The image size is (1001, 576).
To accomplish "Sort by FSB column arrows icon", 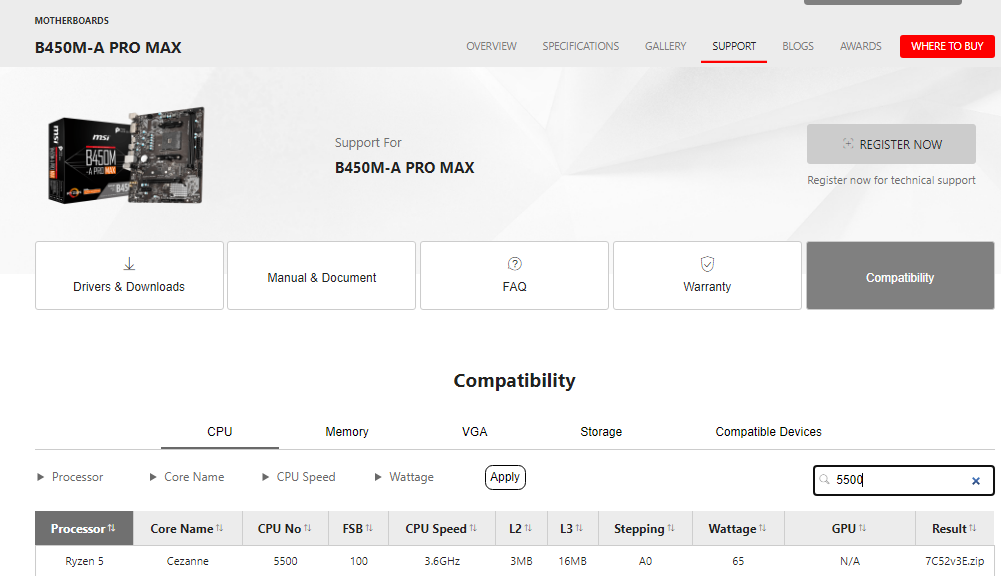I will [369, 528].
